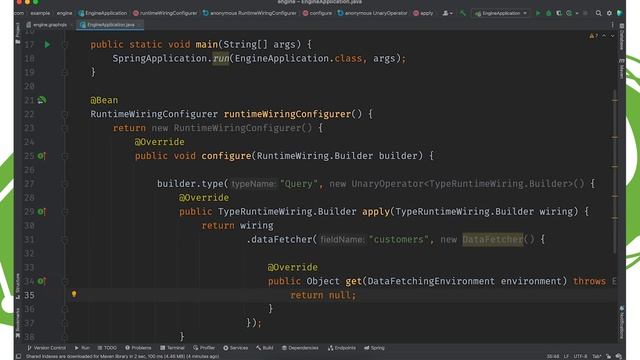The width and height of the screenshot is (640, 360).
Task: Collapse configure method fold marker on line 25
Action: 64,156
